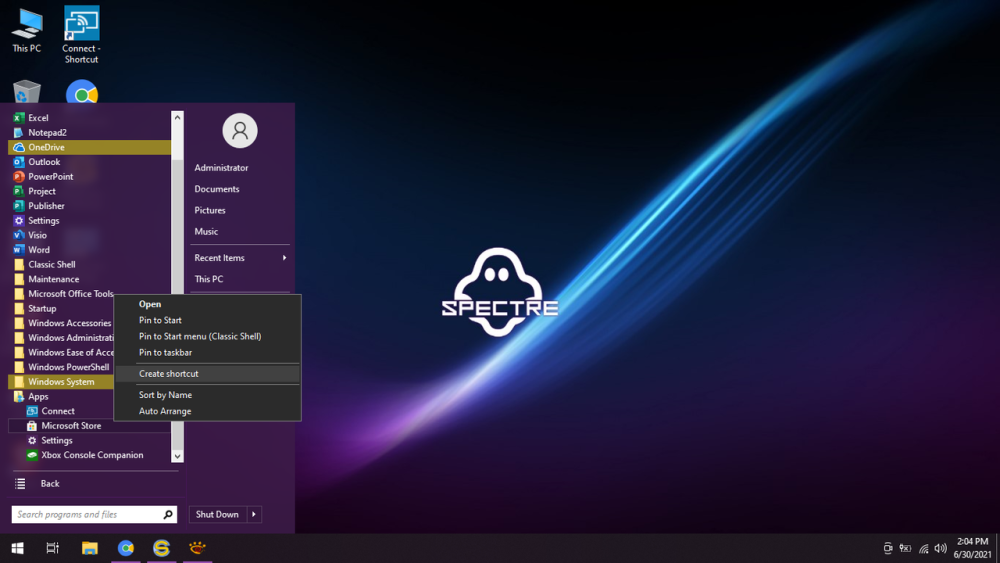
Task: Open the network icon in system tray
Action: click(923, 548)
